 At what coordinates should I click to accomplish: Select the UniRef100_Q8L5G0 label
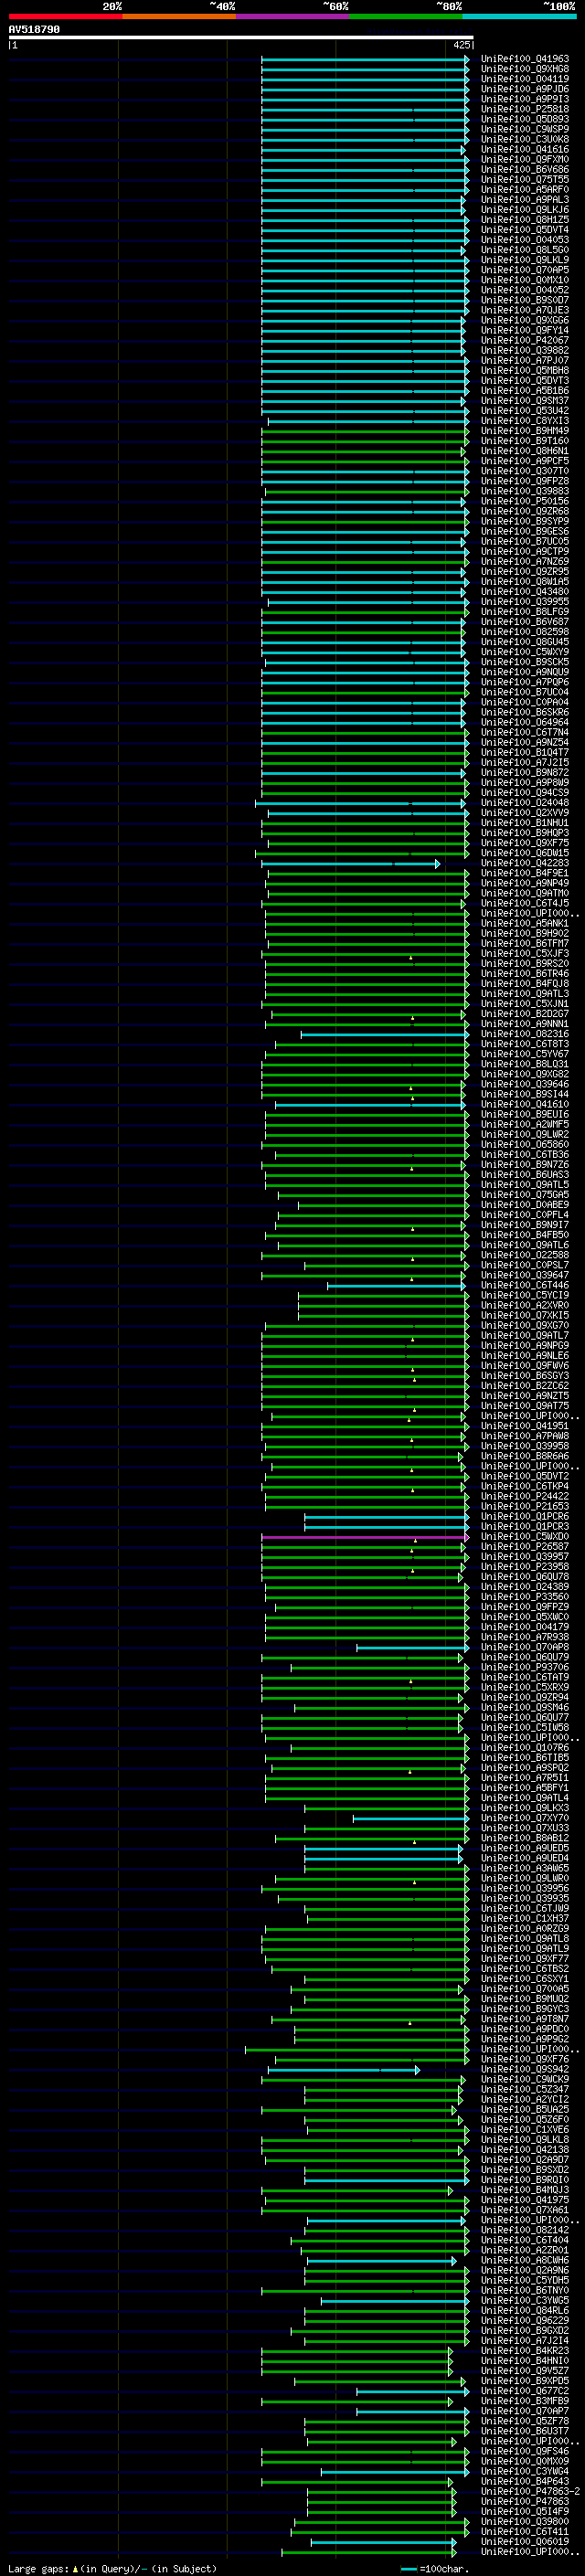click(525, 249)
